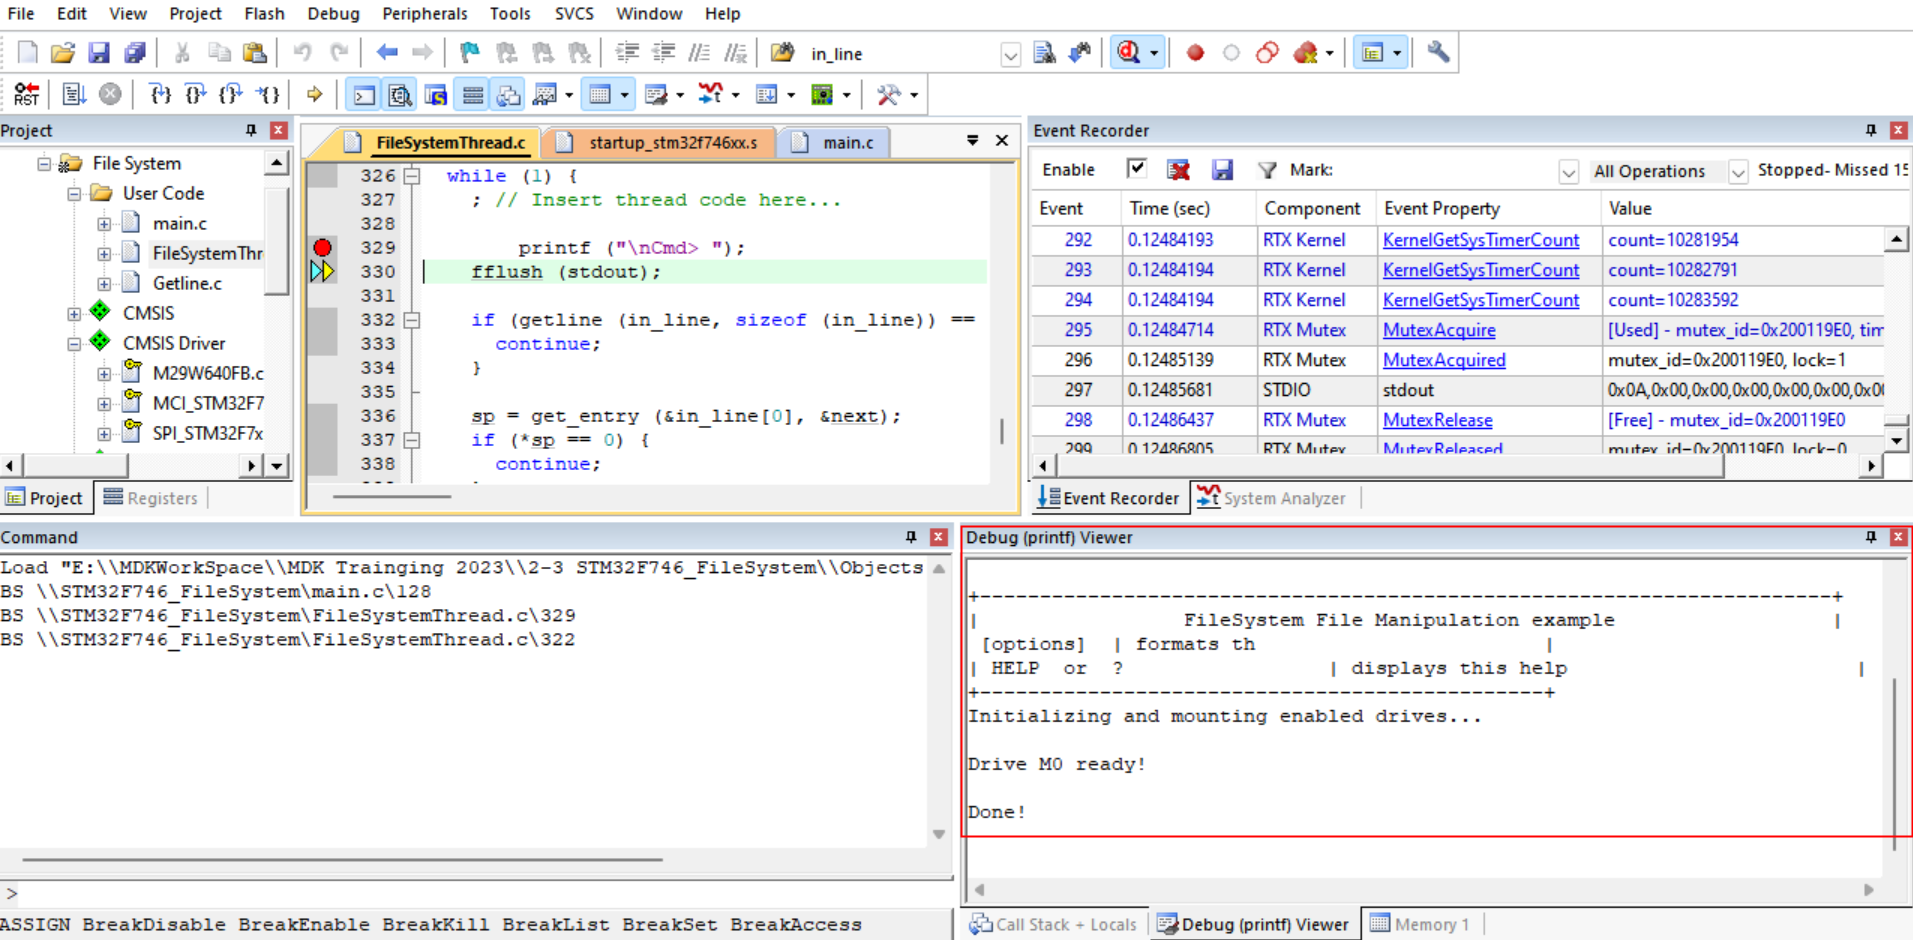Open the KernelGetSysTimerCount link in event 292

pos(1480,240)
